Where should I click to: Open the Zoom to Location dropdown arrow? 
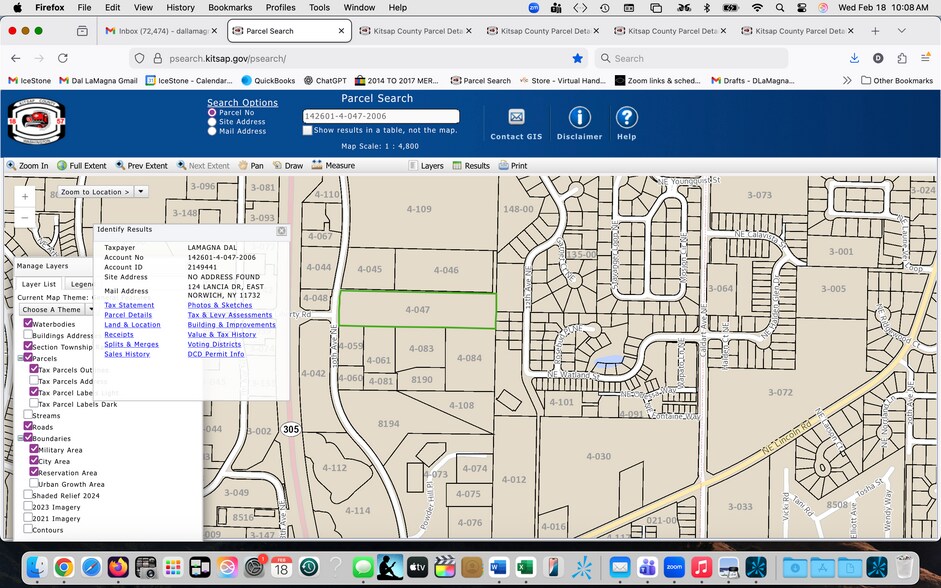[141, 191]
